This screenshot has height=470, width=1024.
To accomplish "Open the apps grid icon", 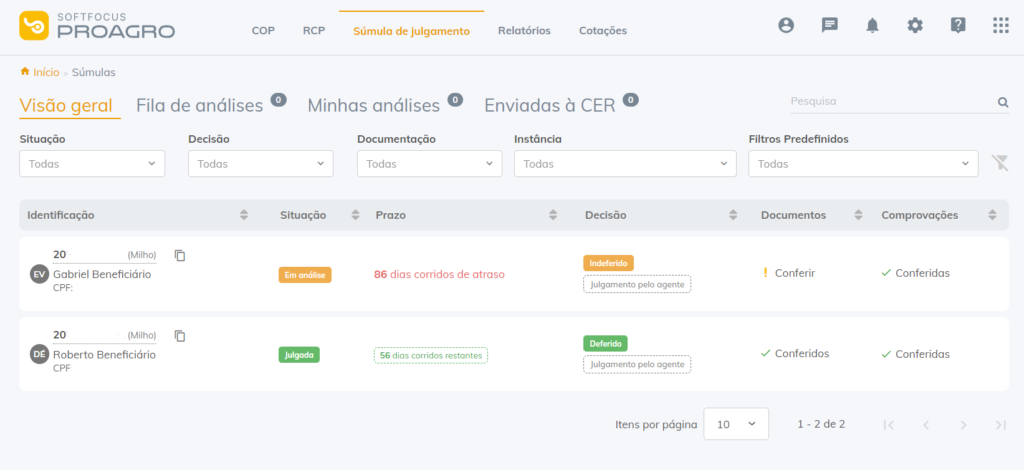I will [1000, 25].
